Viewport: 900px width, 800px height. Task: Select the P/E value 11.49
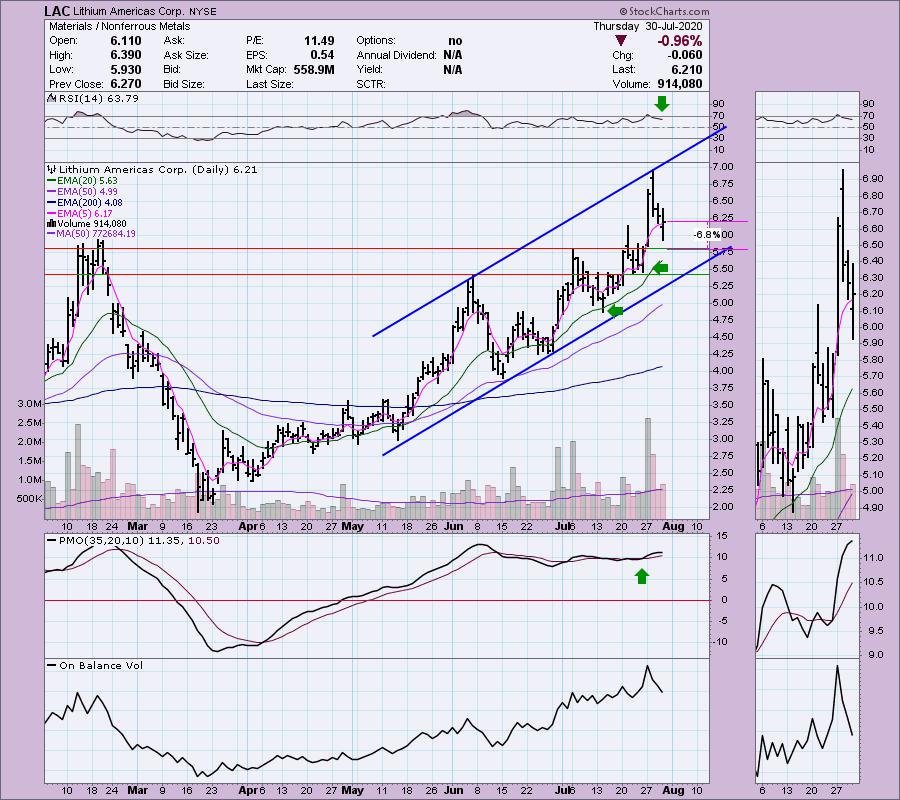319,41
